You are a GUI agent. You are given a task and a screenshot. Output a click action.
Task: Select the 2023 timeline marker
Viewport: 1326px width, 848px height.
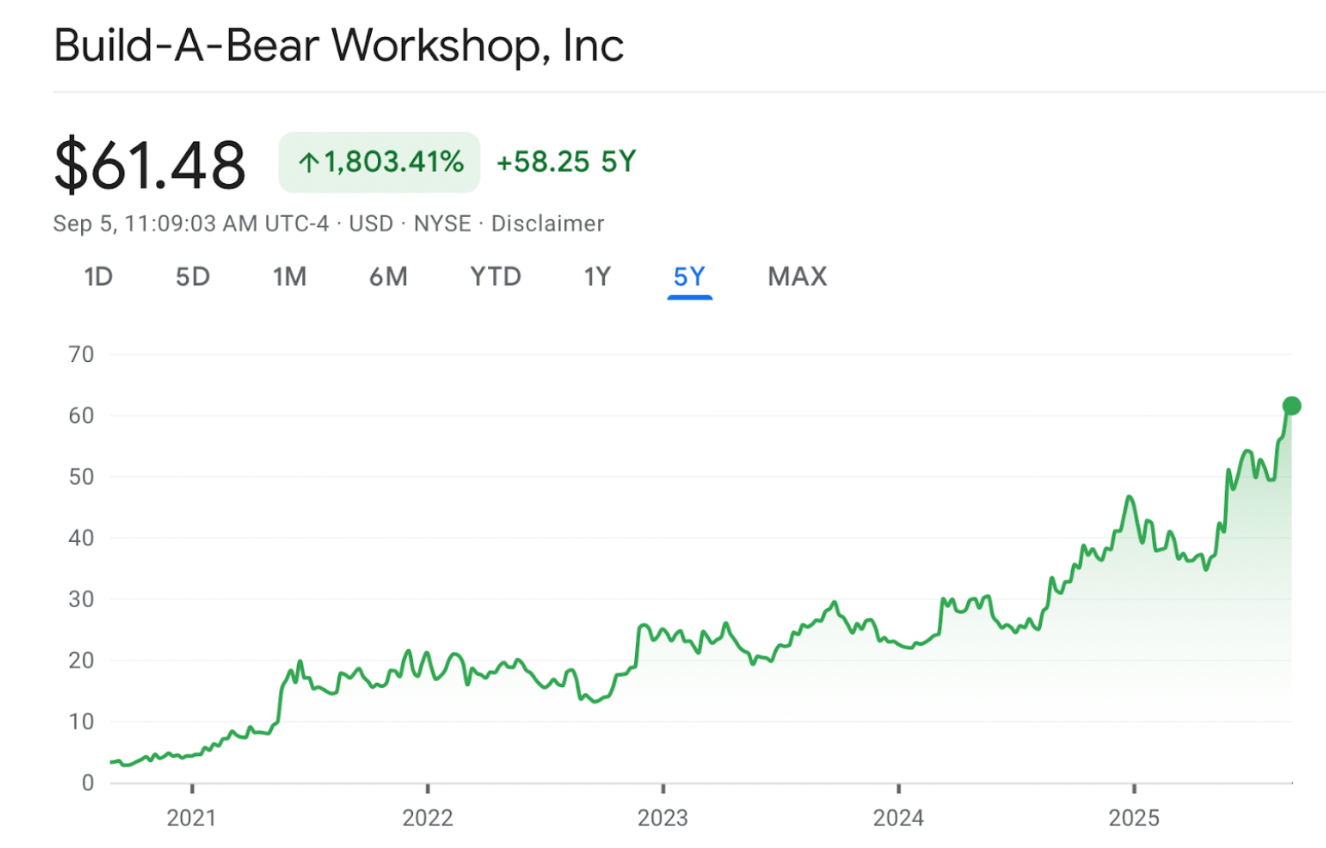[663, 818]
